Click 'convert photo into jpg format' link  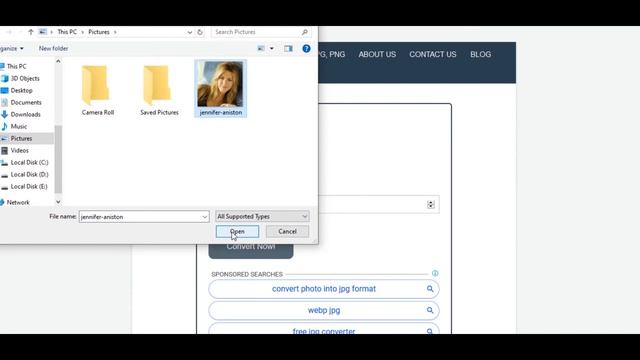click(x=324, y=289)
